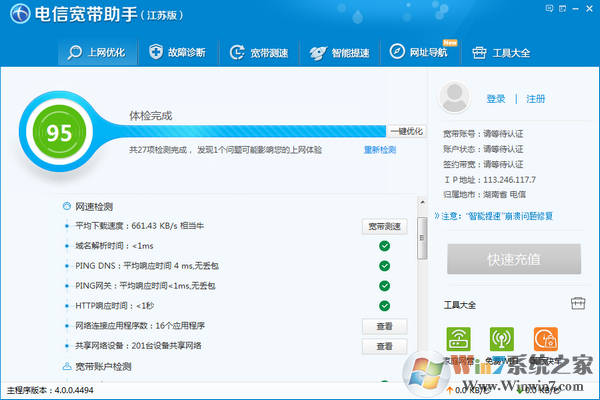600x400 pixels.
Task: Click the 登录 login link
Action: [496, 99]
